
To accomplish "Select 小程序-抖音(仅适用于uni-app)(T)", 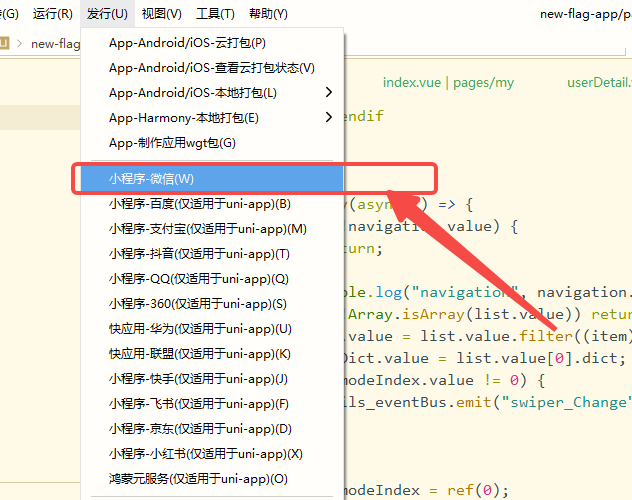I will point(212,254).
